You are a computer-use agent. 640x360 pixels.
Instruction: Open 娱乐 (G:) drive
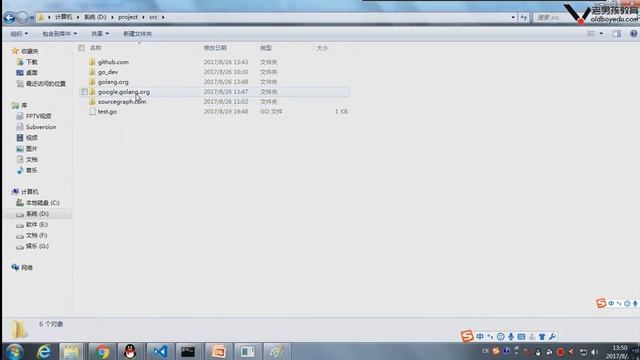(37, 246)
